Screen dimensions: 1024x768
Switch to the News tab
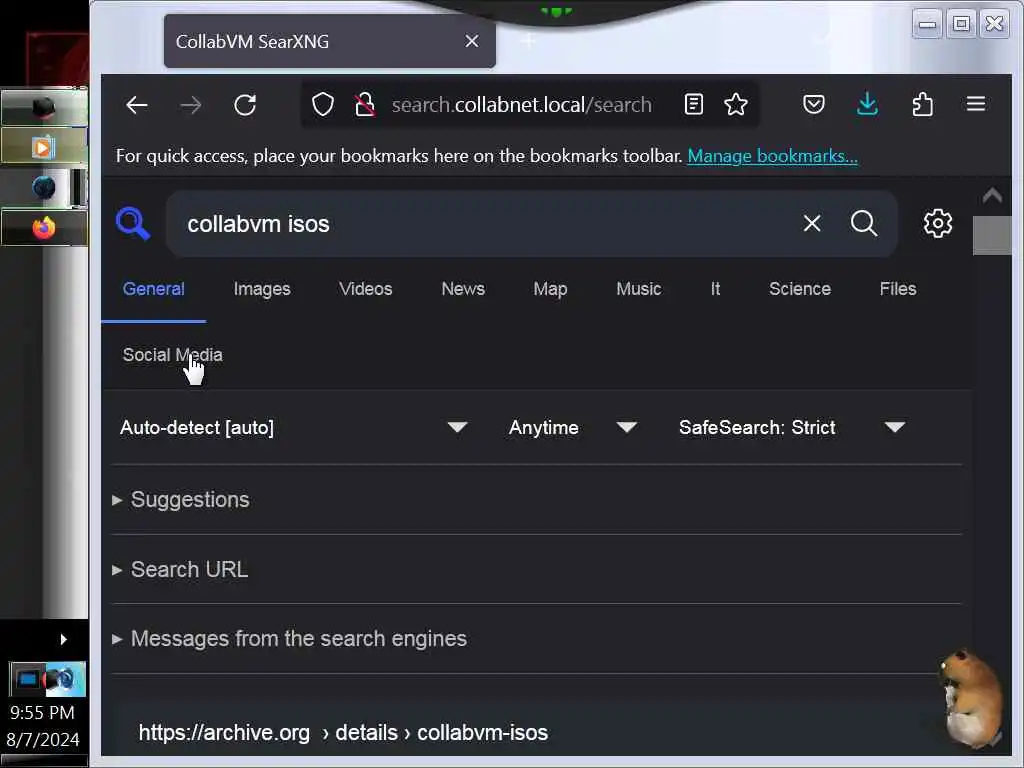tap(463, 289)
